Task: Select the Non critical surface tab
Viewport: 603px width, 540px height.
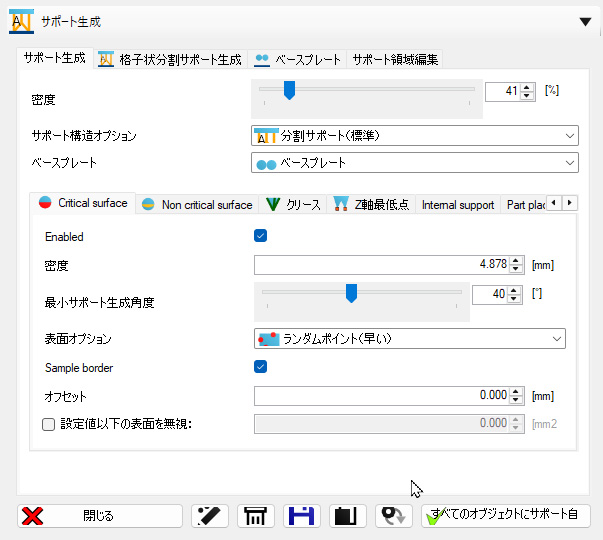Action: tap(197, 205)
